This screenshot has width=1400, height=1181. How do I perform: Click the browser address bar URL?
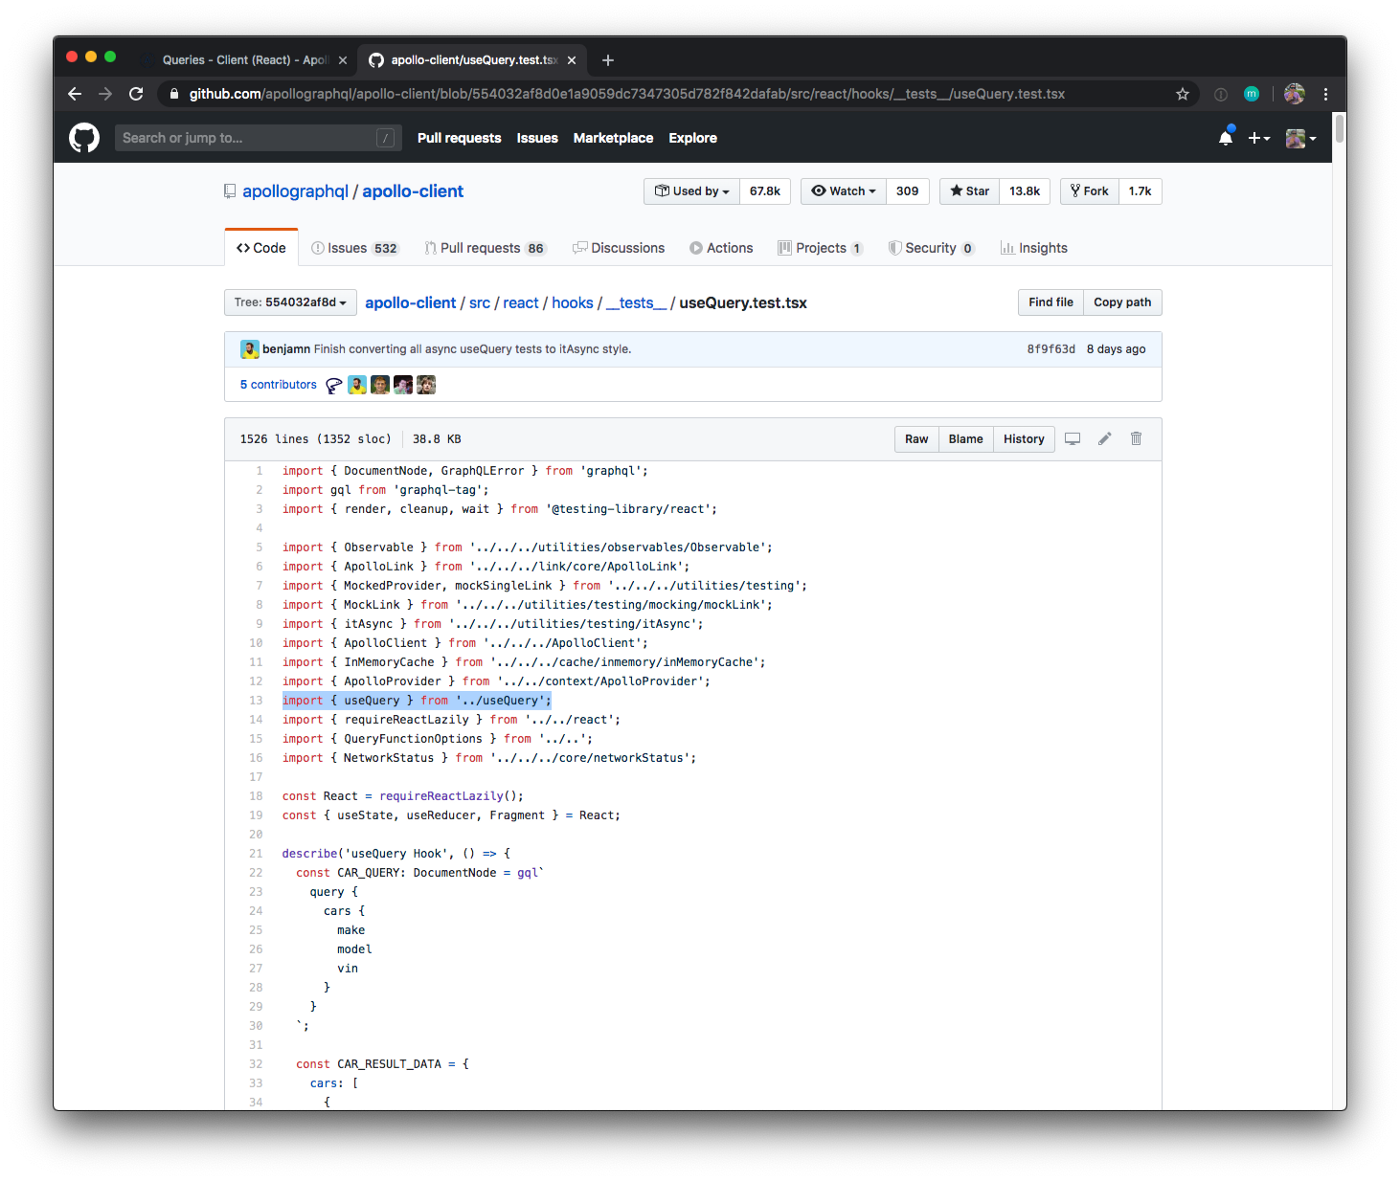627,94
